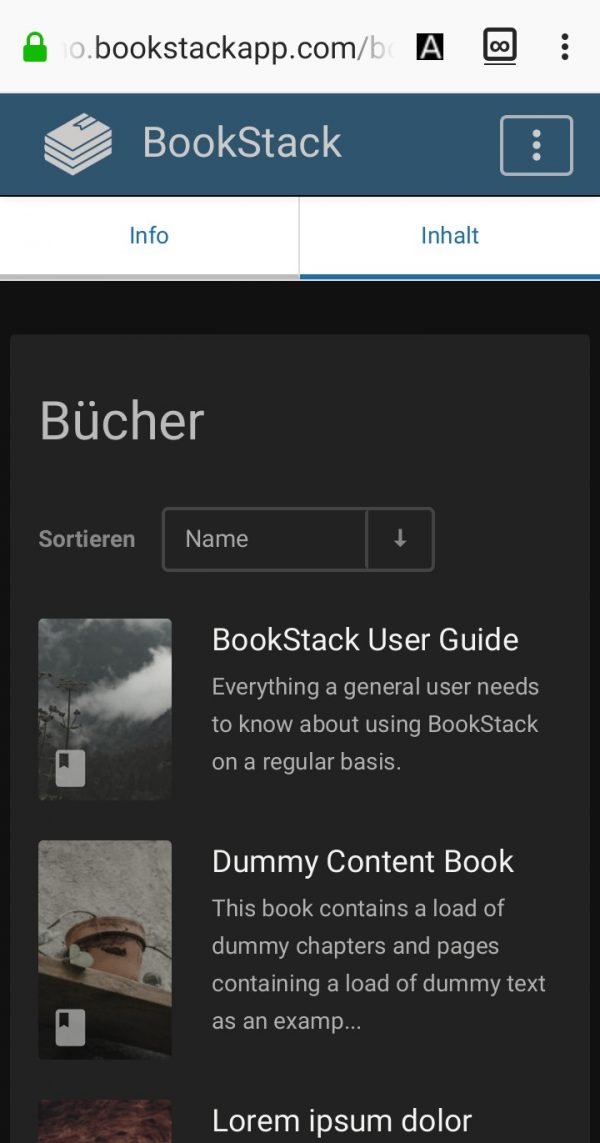Viewport: 600px width, 1143px height.
Task: Select the Inhalt tab
Action: [x=449, y=236]
